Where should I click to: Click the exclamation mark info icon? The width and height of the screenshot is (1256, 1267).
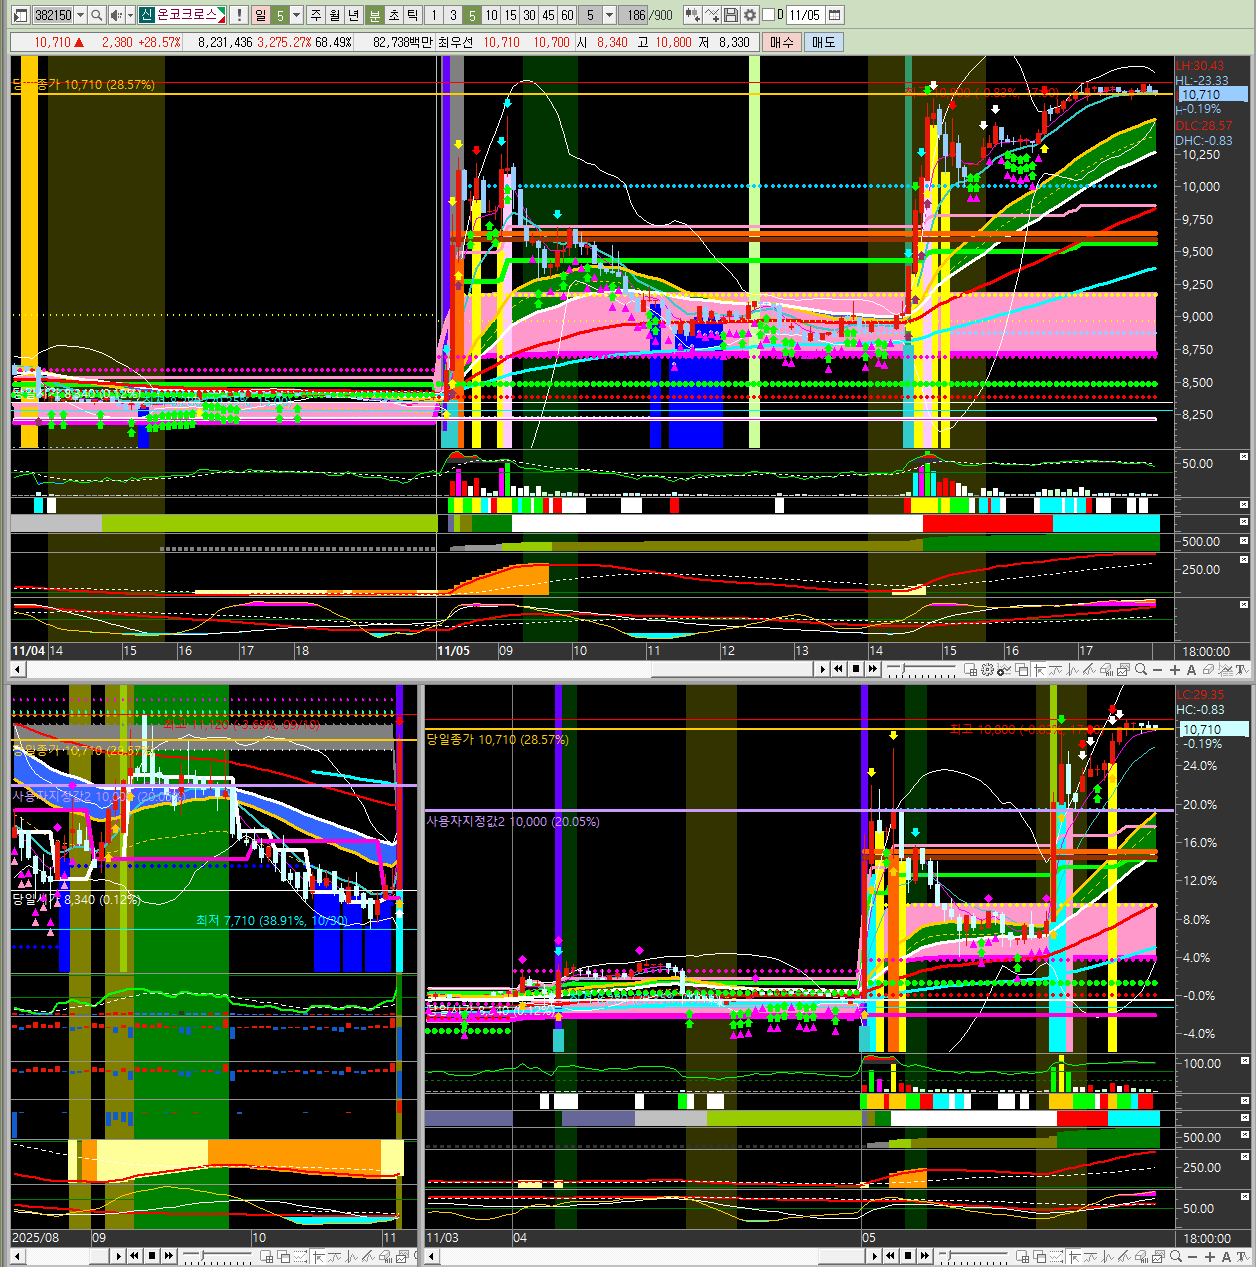pyautogui.click(x=239, y=15)
